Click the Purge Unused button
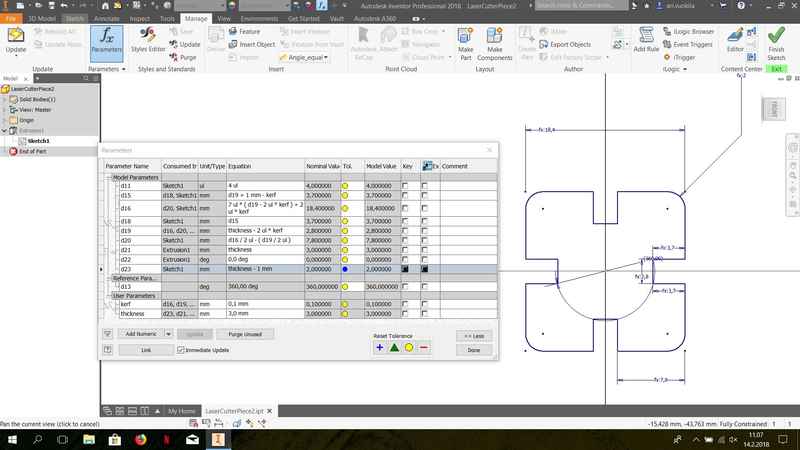 point(245,334)
